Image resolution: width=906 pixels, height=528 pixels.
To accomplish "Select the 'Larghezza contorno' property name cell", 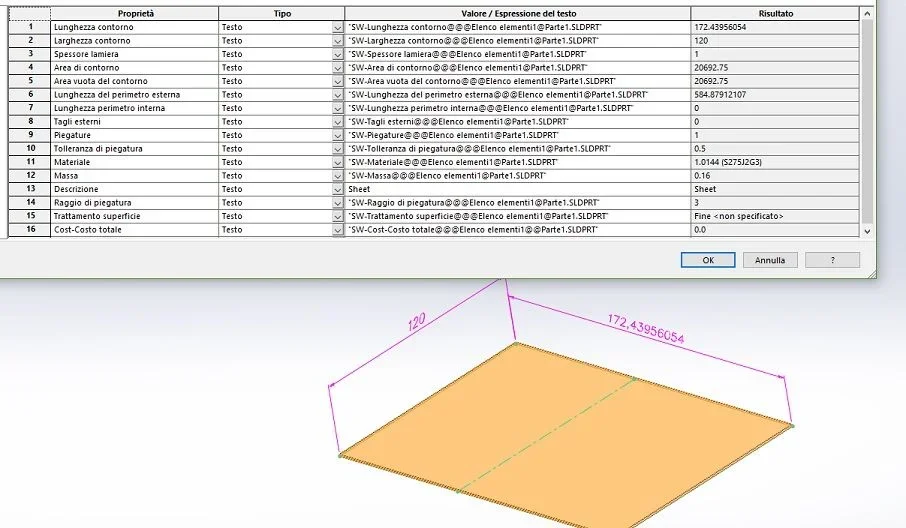I will [135, 41].
